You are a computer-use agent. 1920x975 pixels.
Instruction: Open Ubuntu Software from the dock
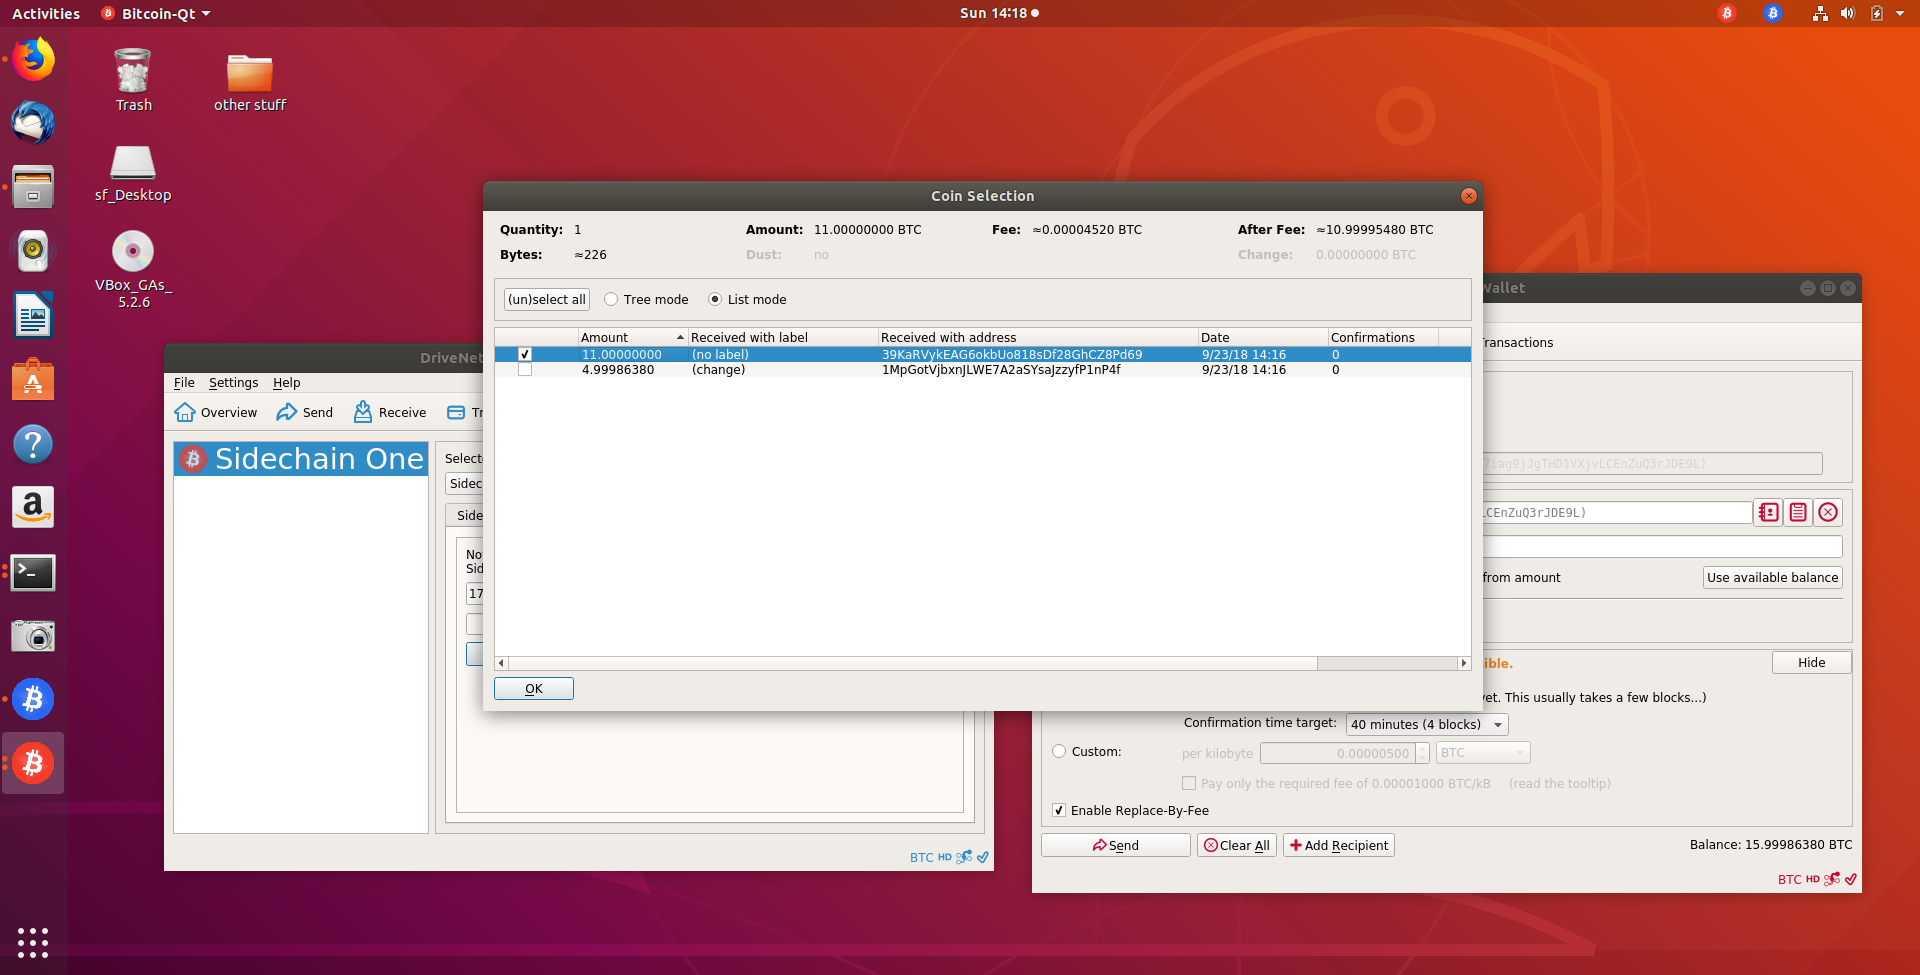(33, 379)
